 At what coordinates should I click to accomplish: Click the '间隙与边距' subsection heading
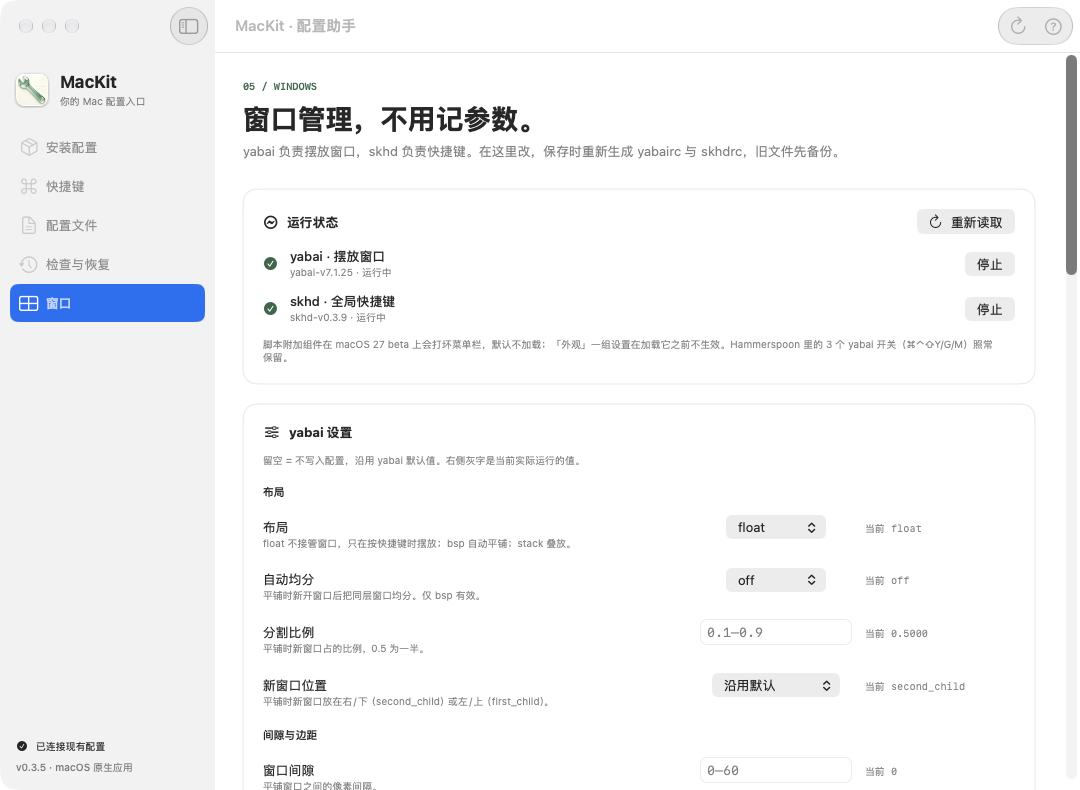click(x=290, y=736)
